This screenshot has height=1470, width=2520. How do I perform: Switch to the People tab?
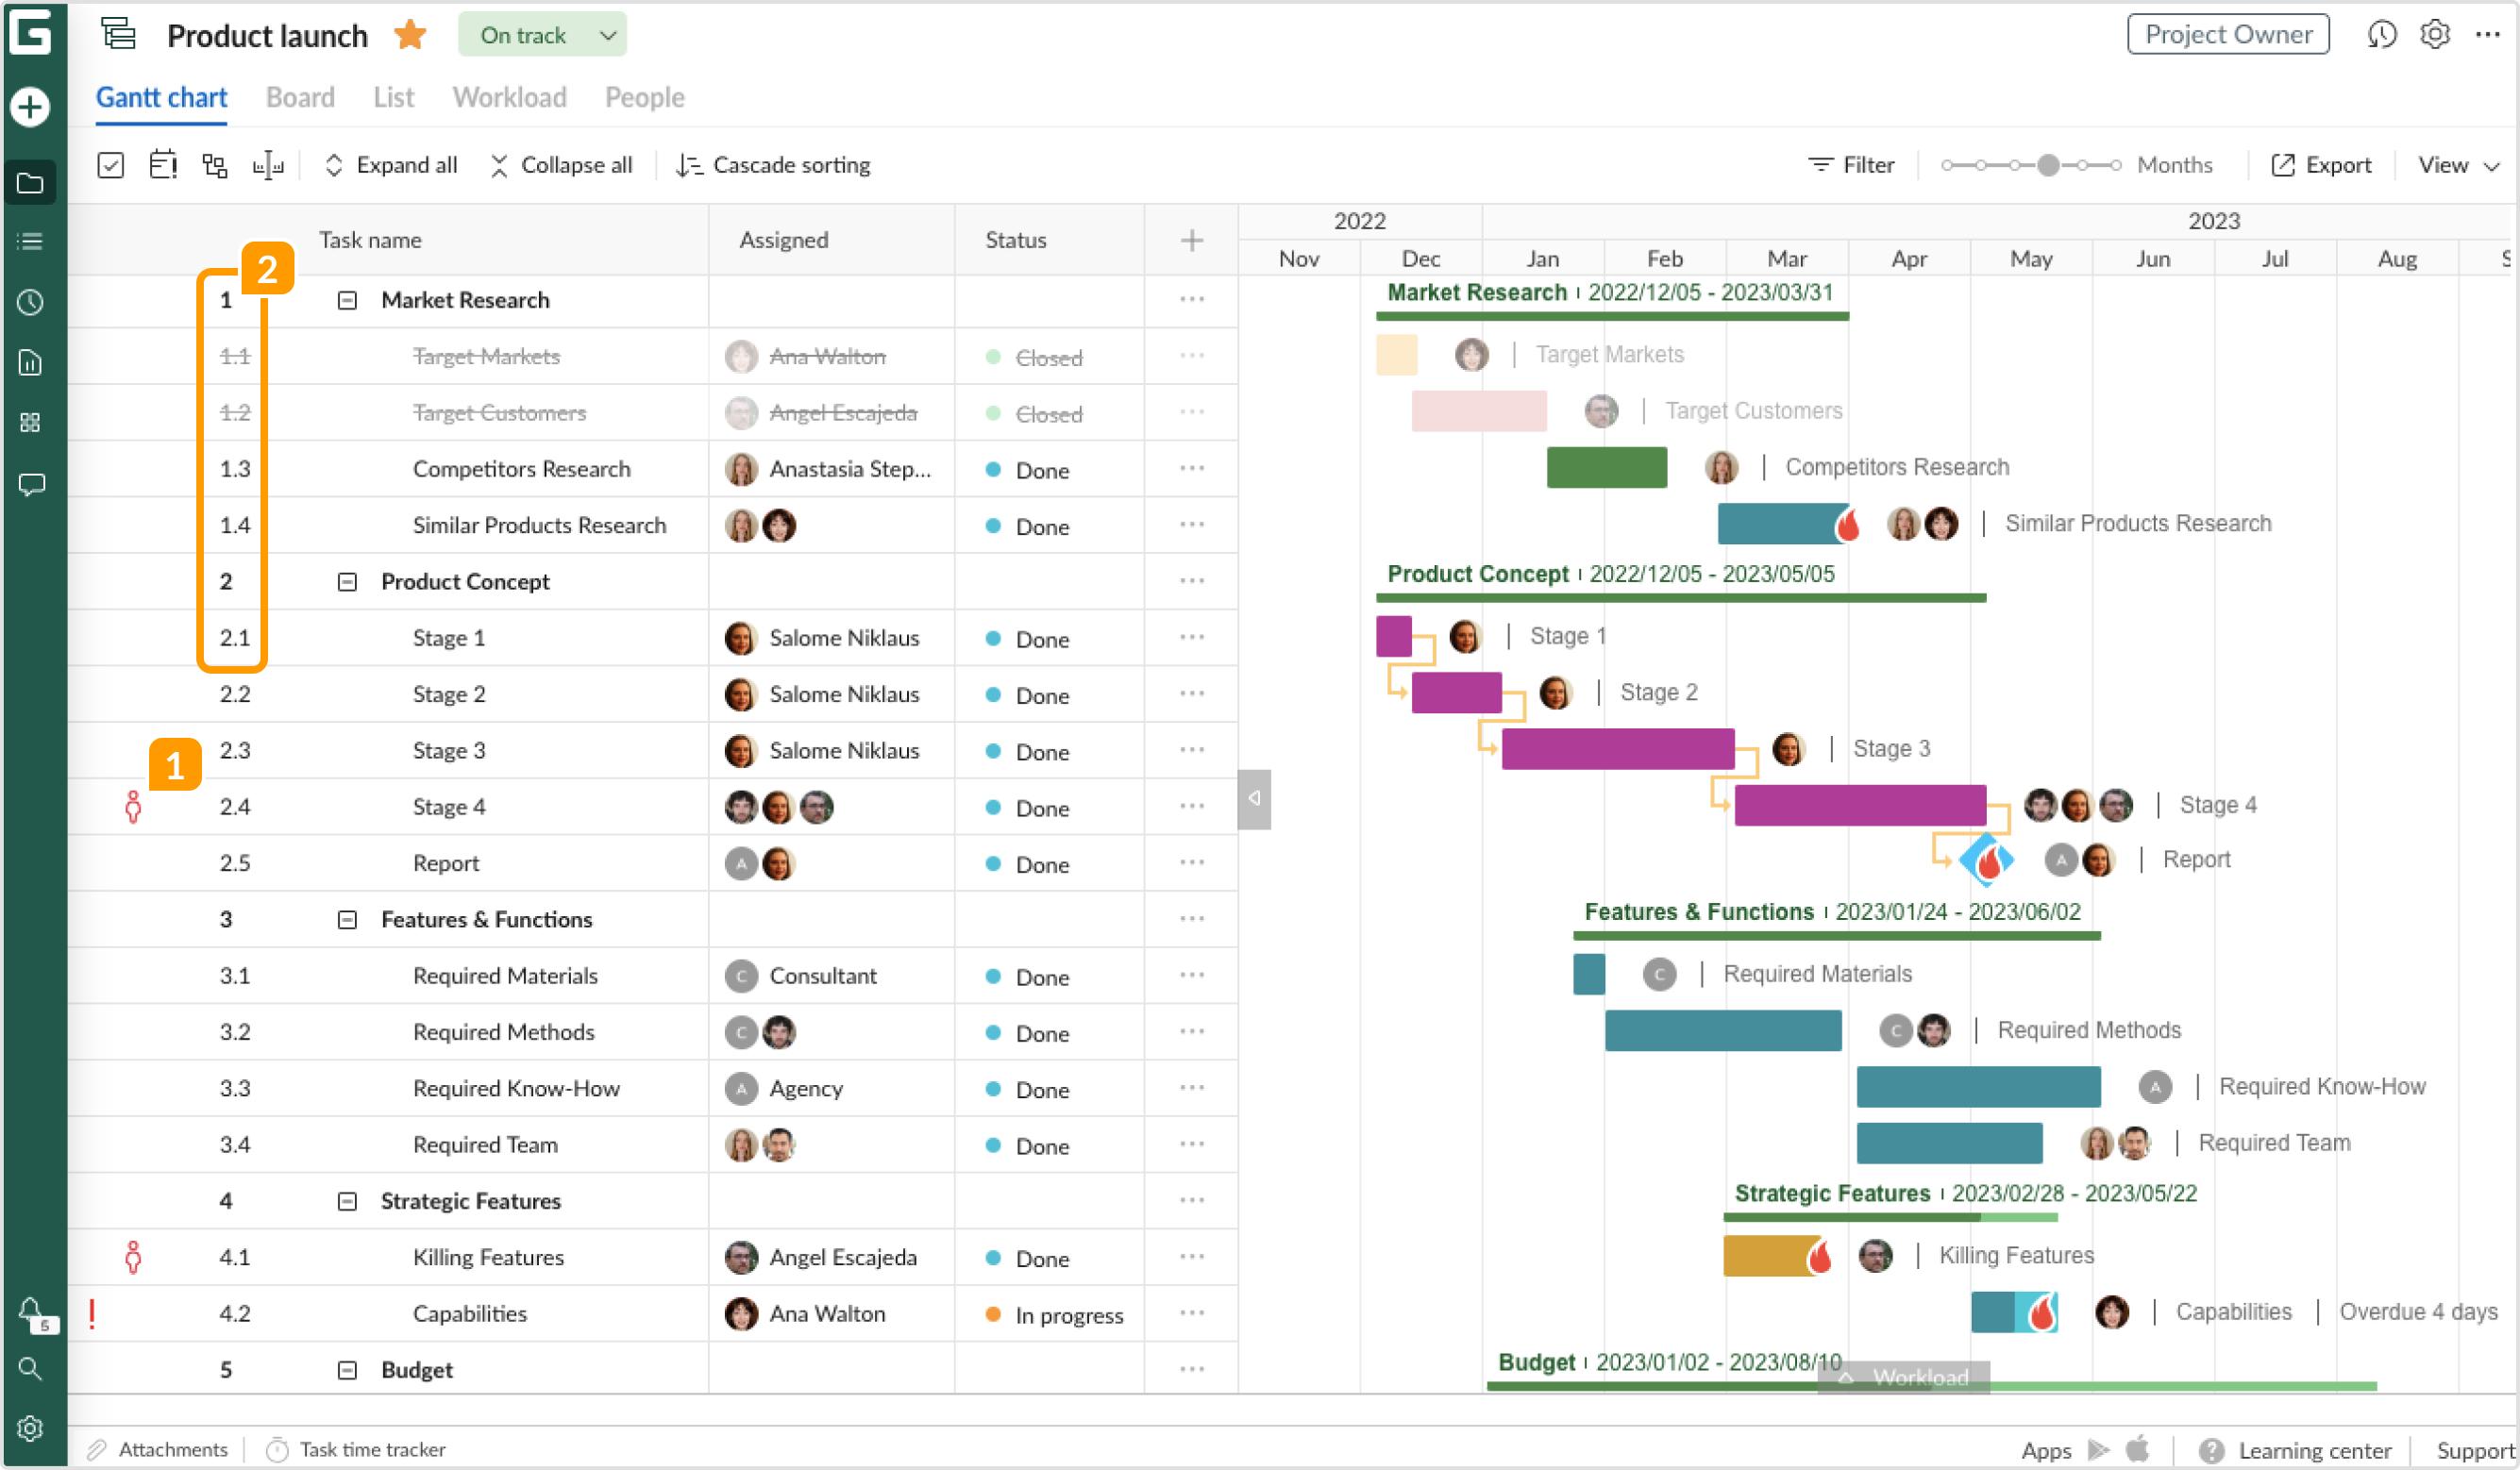click(x=644, y=97)
